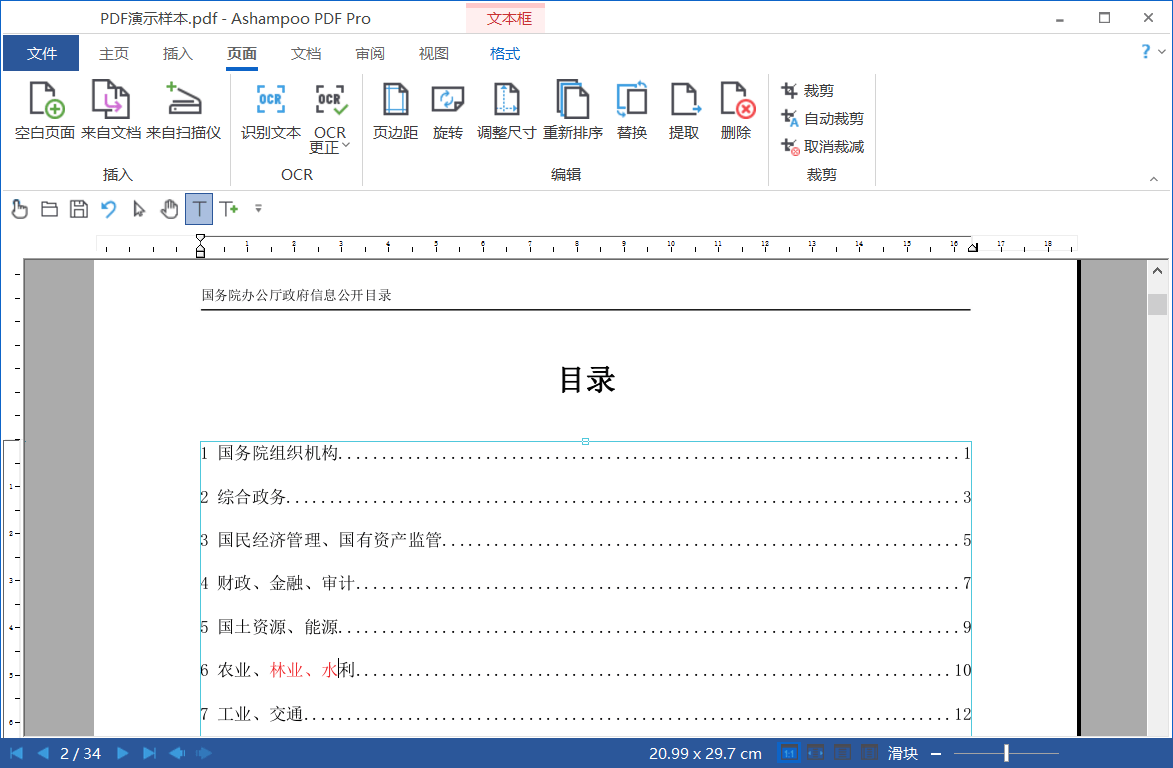Open the 文件 file menu
This screenshot has height=768, width=1173.
click(41, 53)
